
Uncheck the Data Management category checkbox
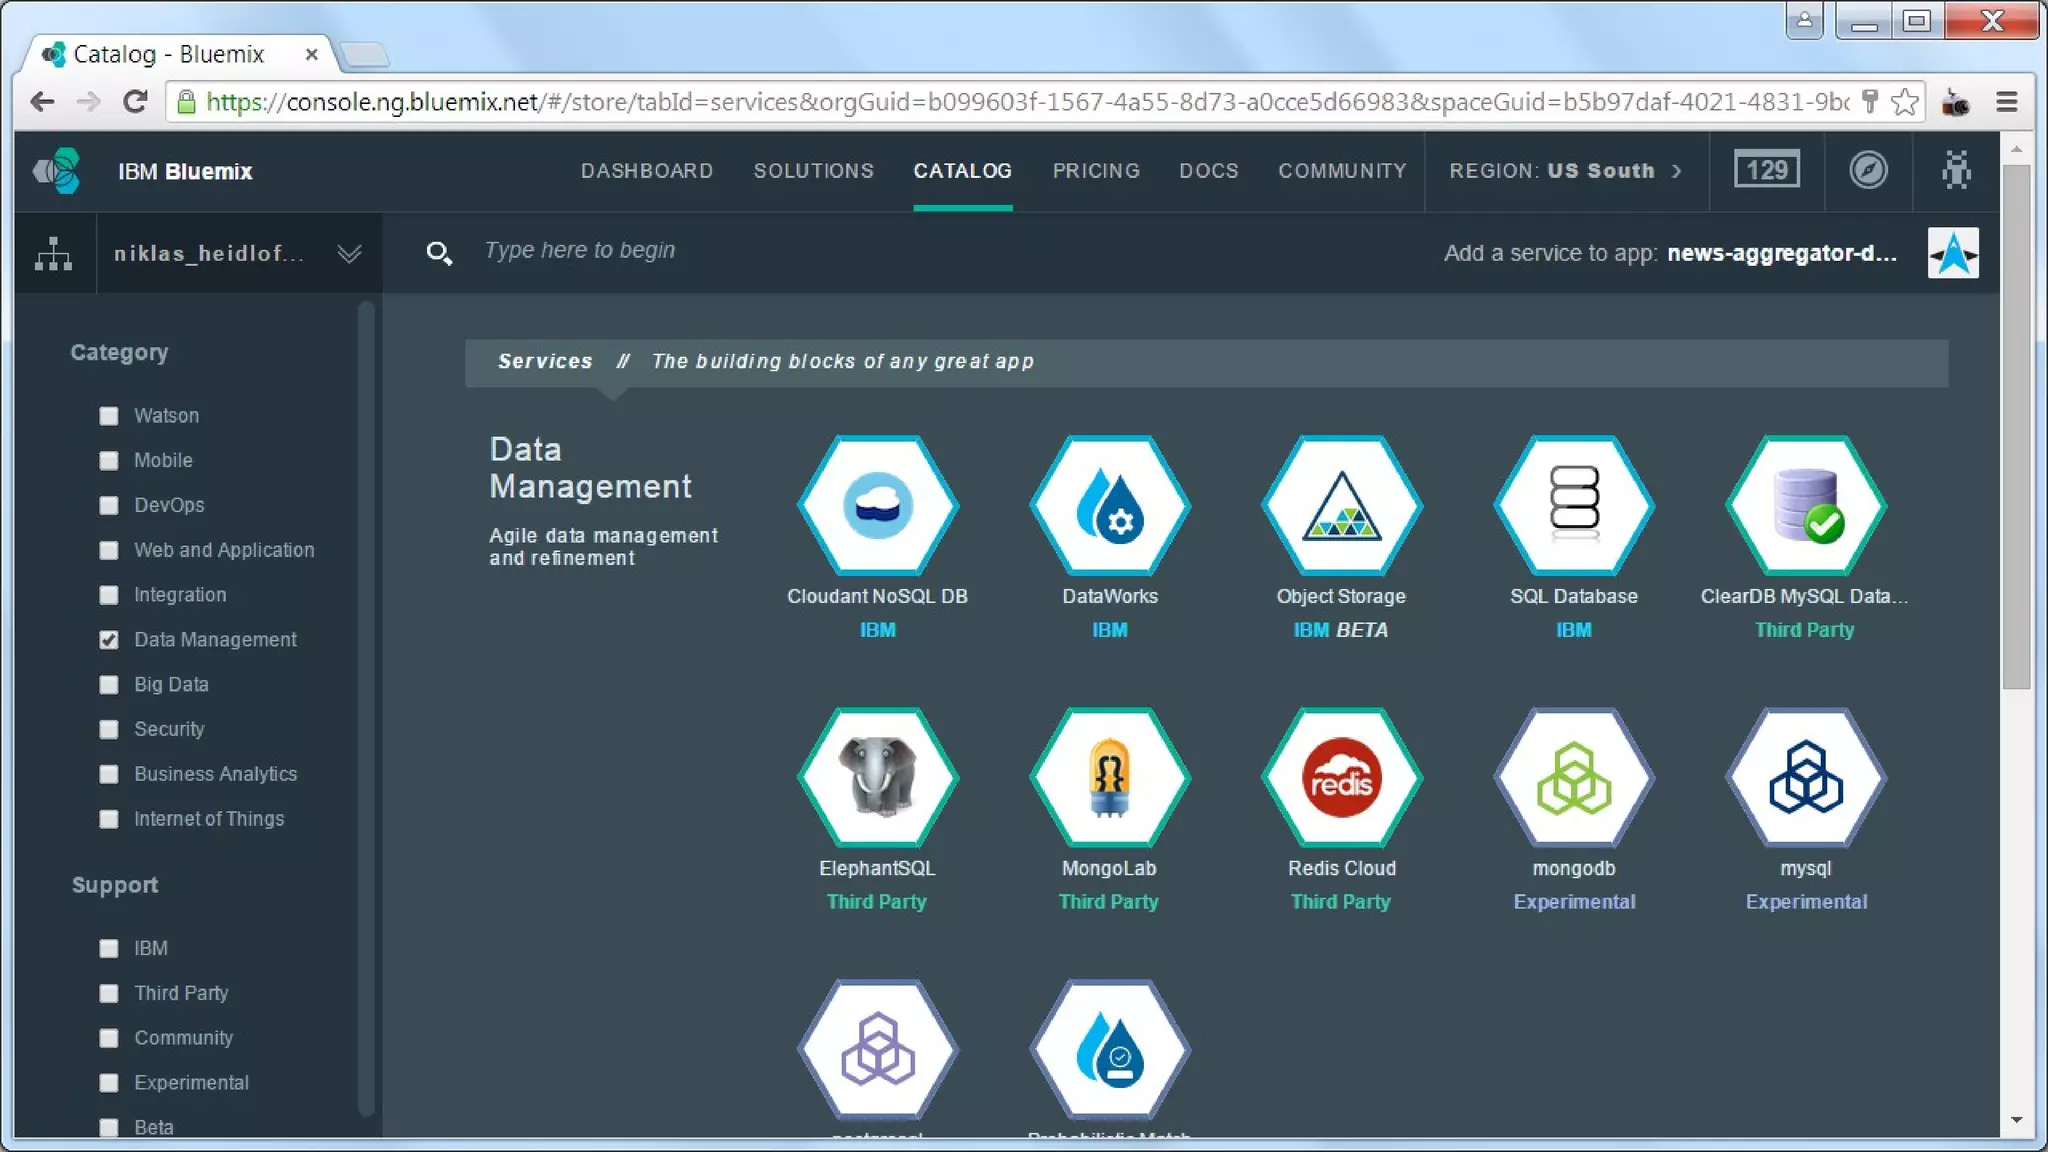point(109,640)
